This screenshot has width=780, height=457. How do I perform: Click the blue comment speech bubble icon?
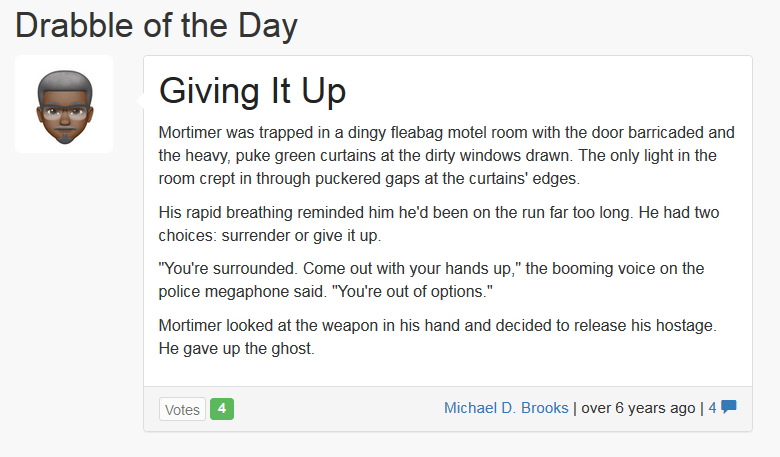[x=729, y=408]
